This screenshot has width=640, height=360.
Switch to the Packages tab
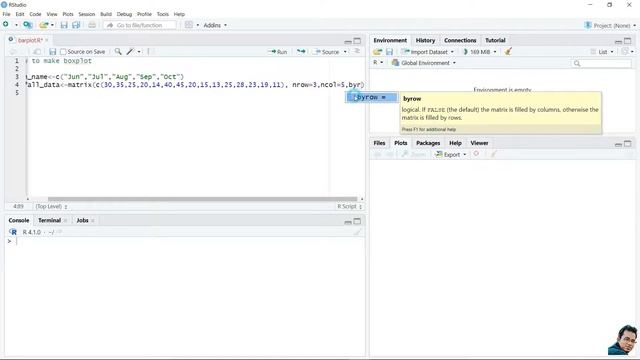(428, 143)
